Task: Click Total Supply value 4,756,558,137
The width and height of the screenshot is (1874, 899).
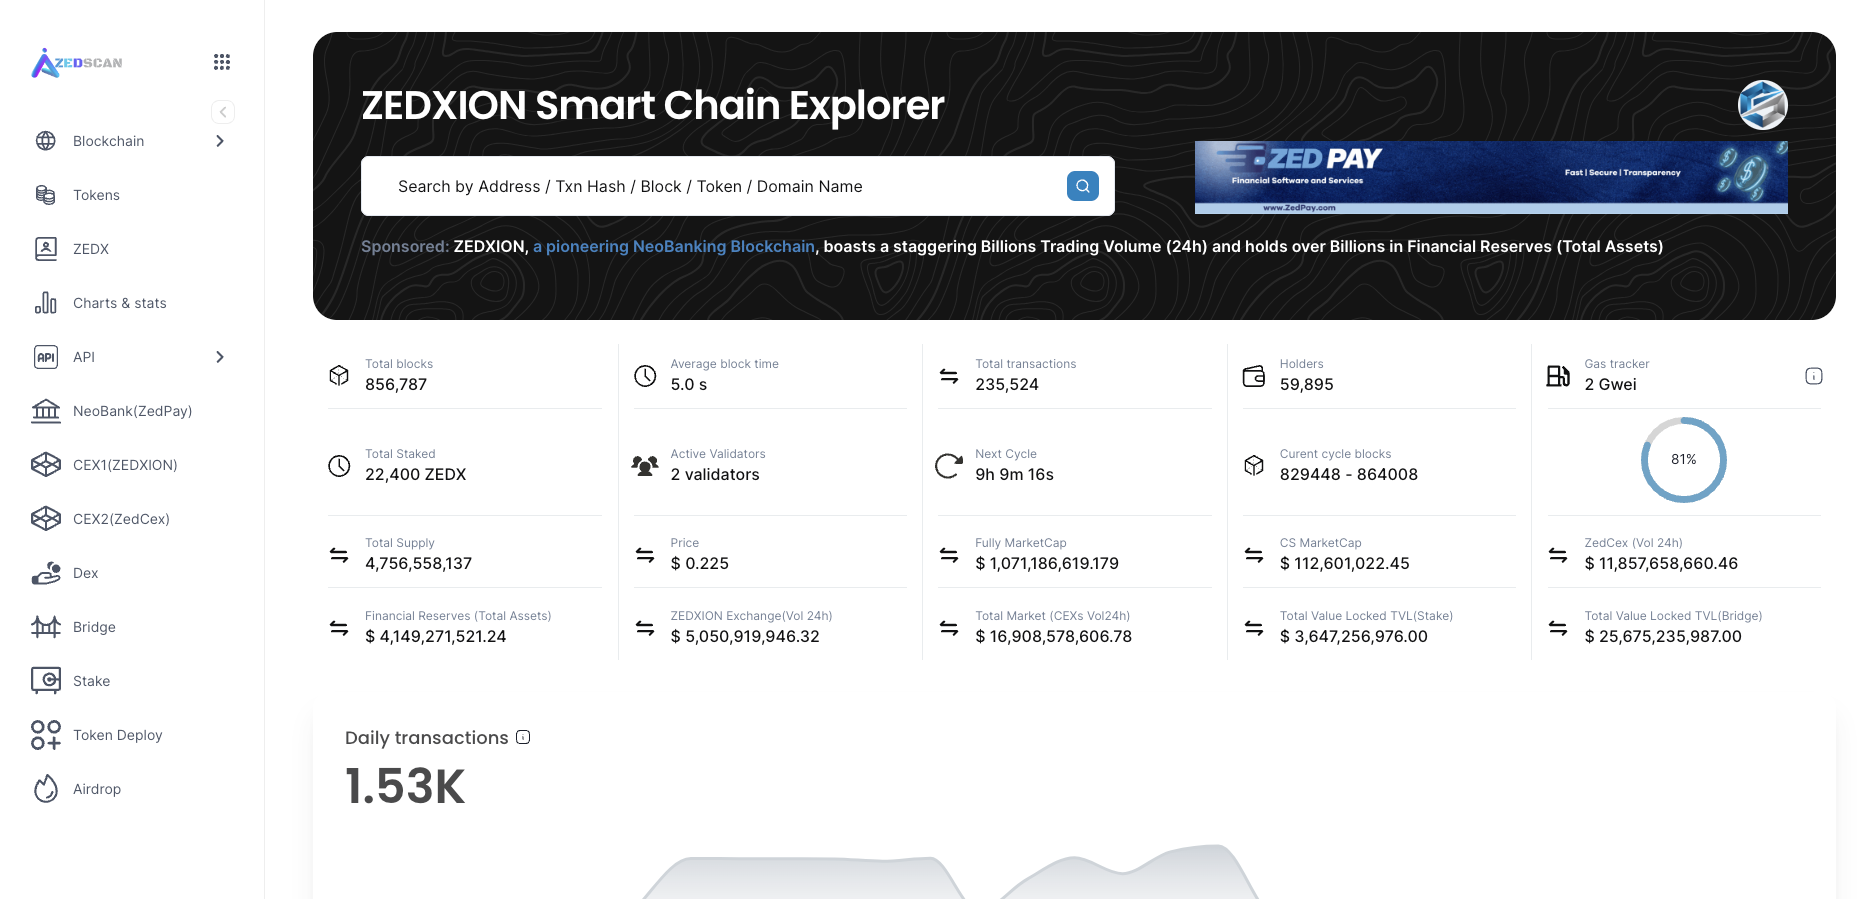Action: tap(419, 564)
